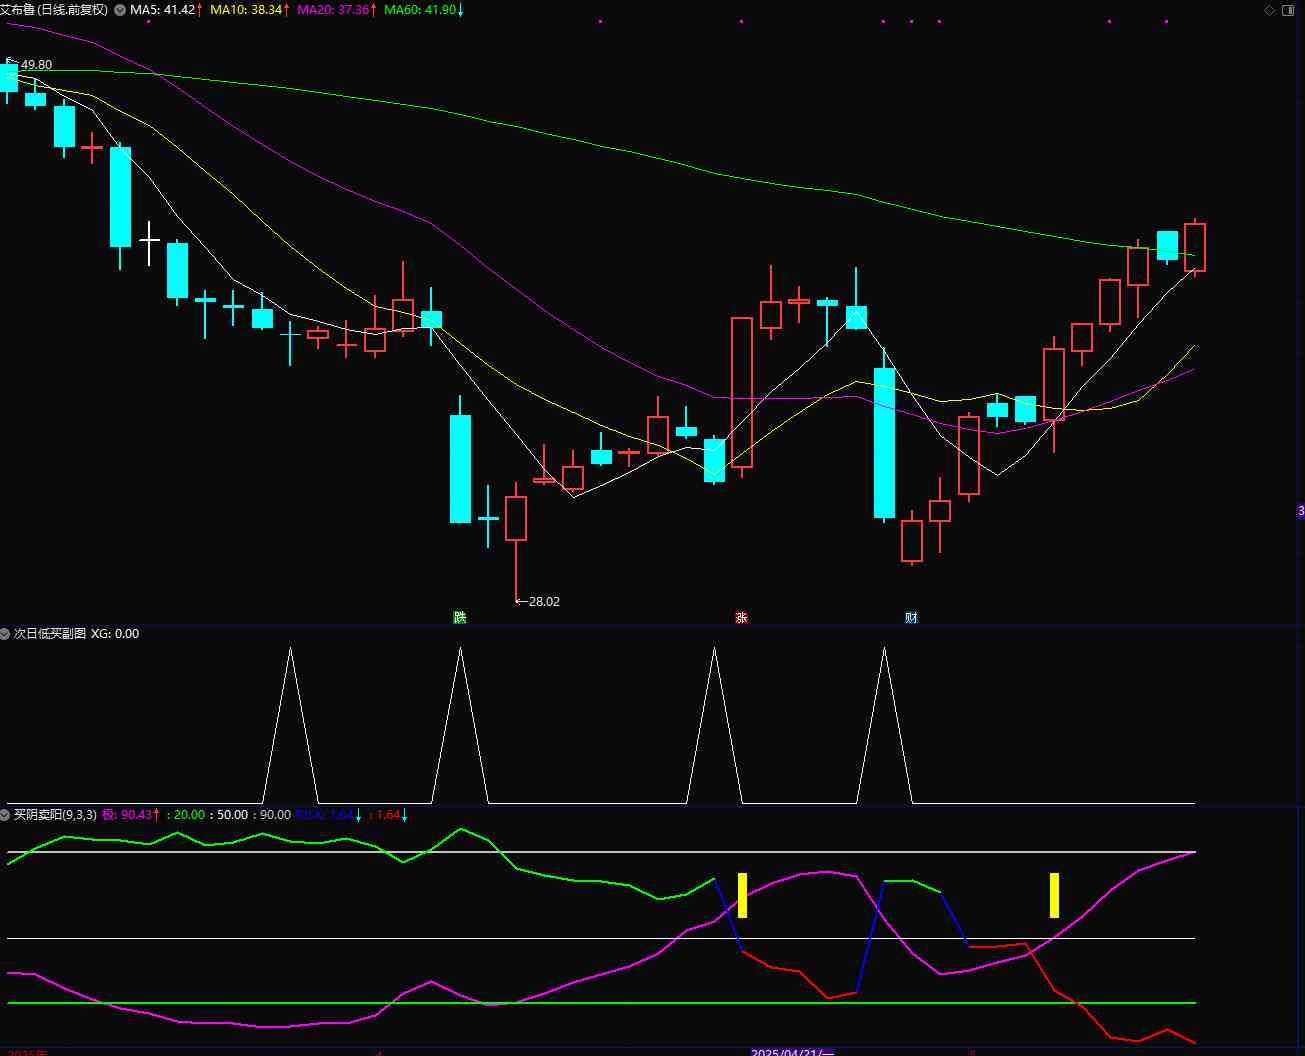Image resolution: width=1305 pixels, height=1056 pixels.
Task: Click the red 涨 marker icon
Action: (741, 617)
